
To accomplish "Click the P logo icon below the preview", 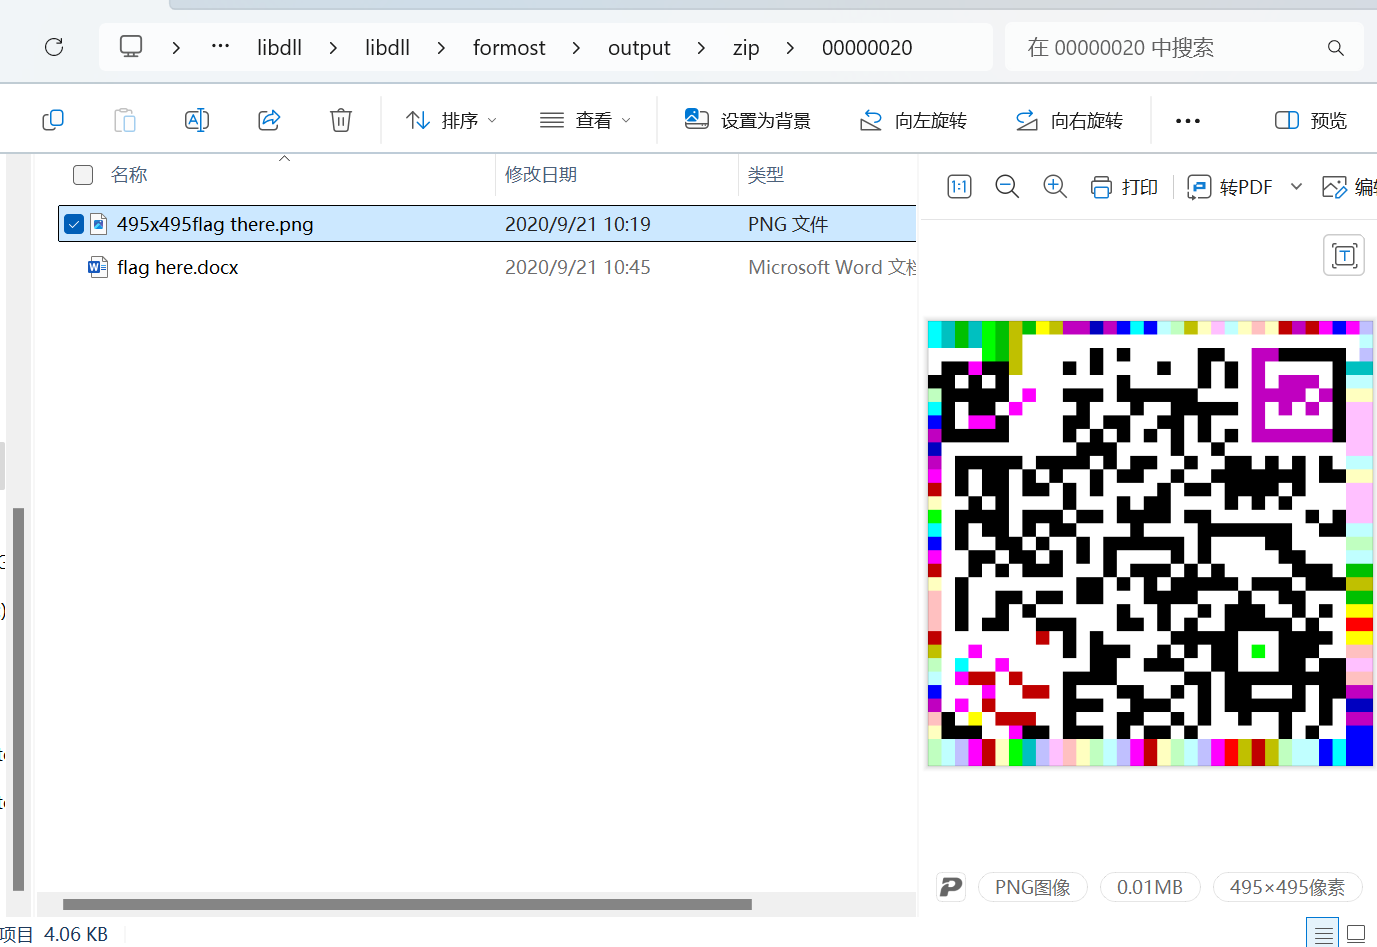I will click(951, 887).
